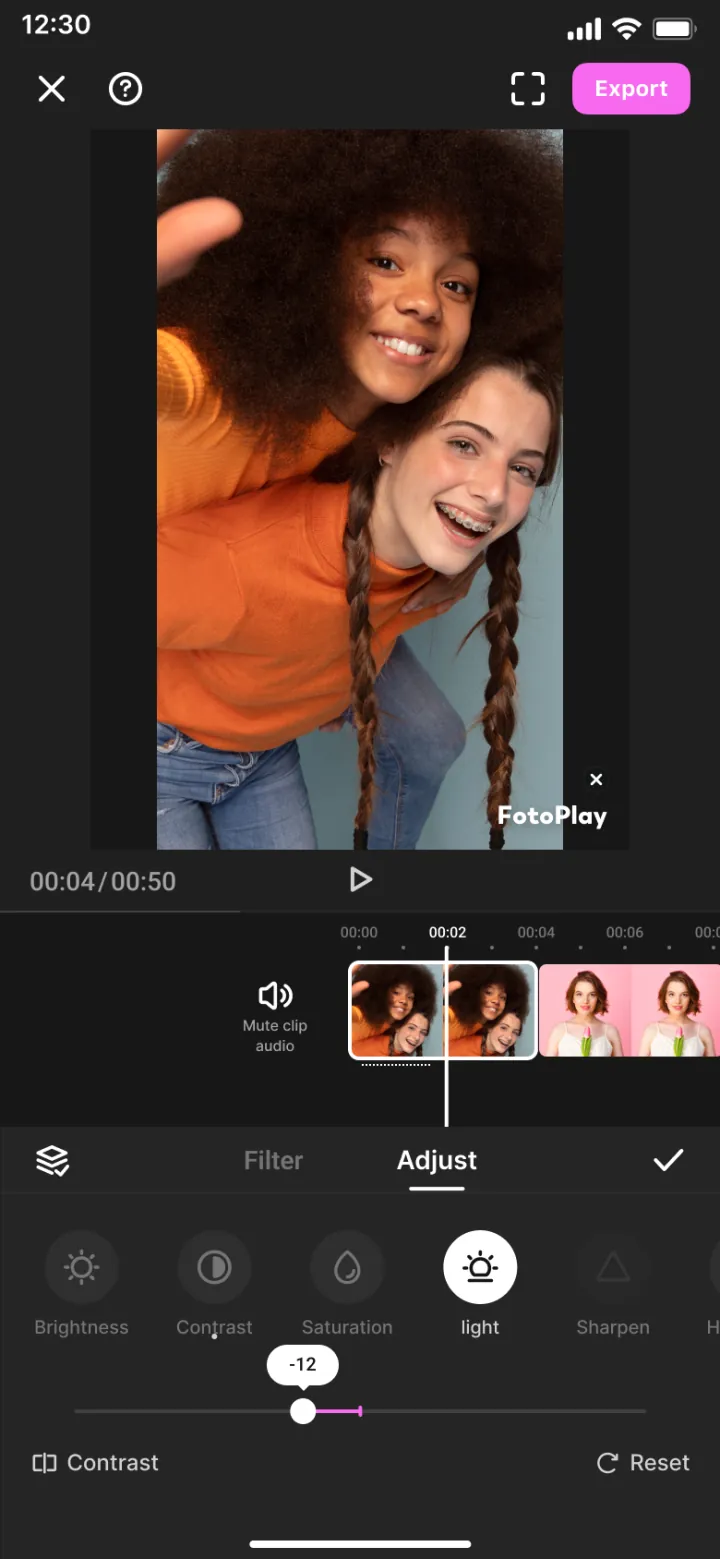Open the help question mark icon

[x=125, y=89]
